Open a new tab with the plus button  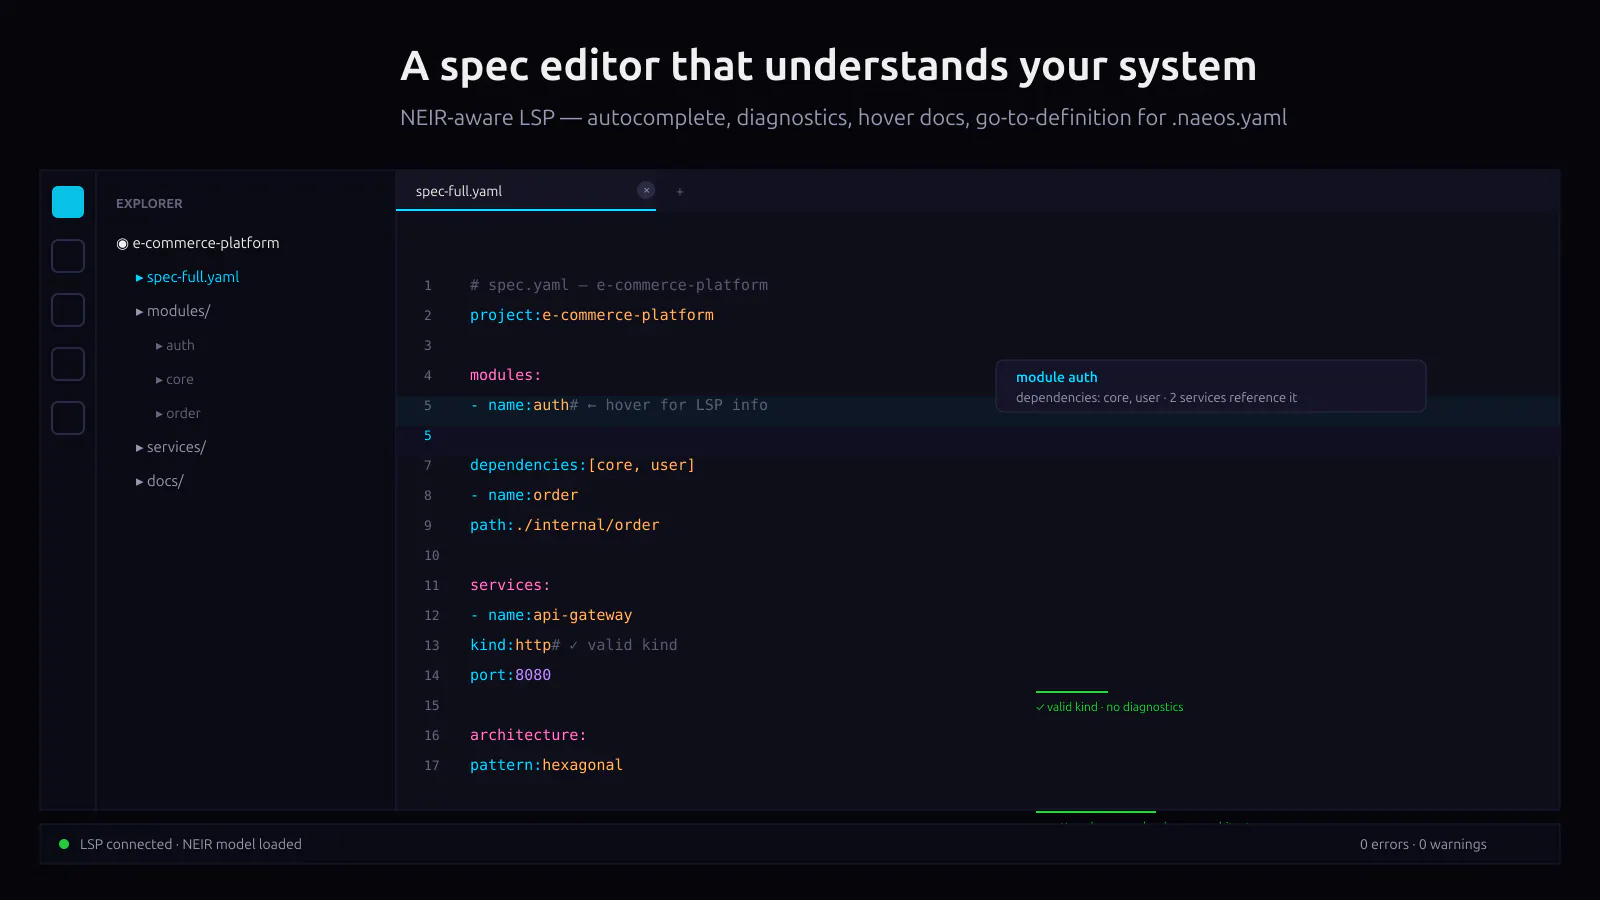tap(680, 191)
